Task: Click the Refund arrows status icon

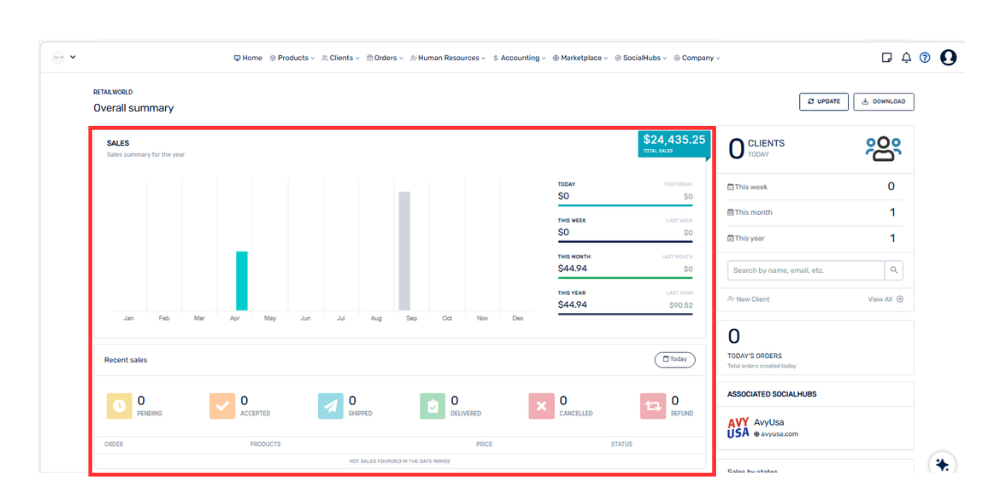Action: [653, 405]
